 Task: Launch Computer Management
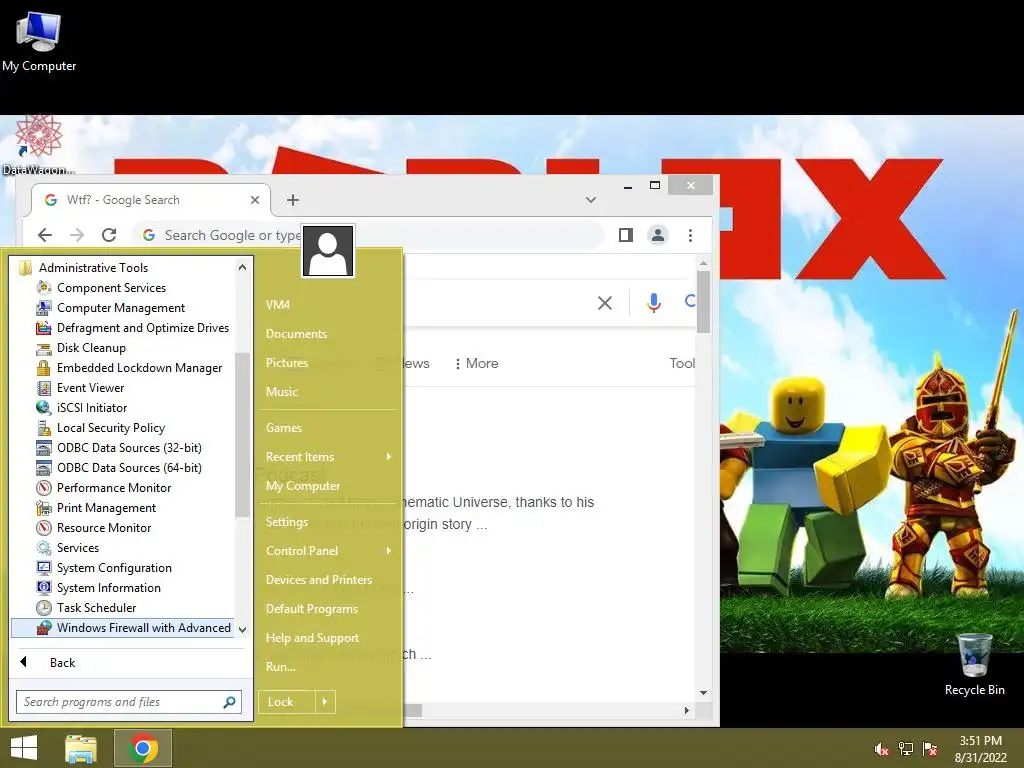coord(122,308)
